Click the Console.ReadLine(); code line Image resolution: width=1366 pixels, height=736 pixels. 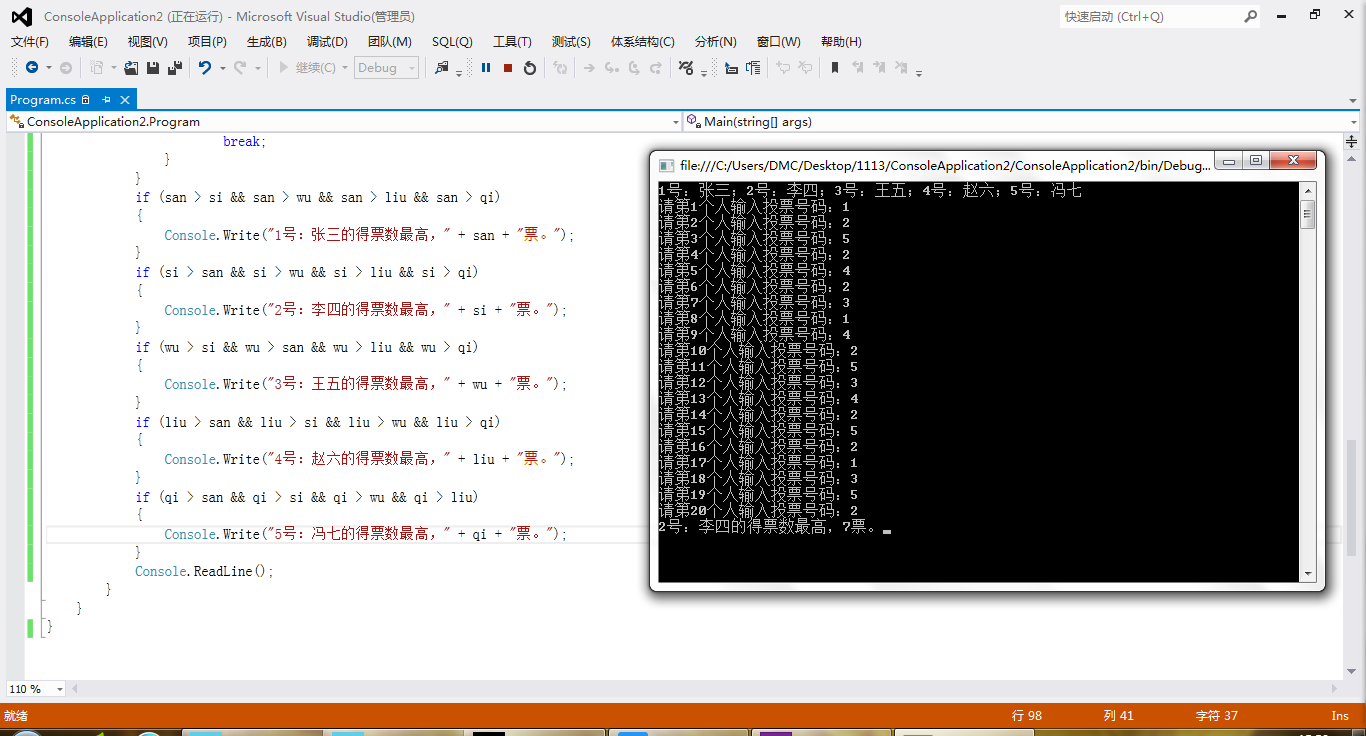click(204, 571)
